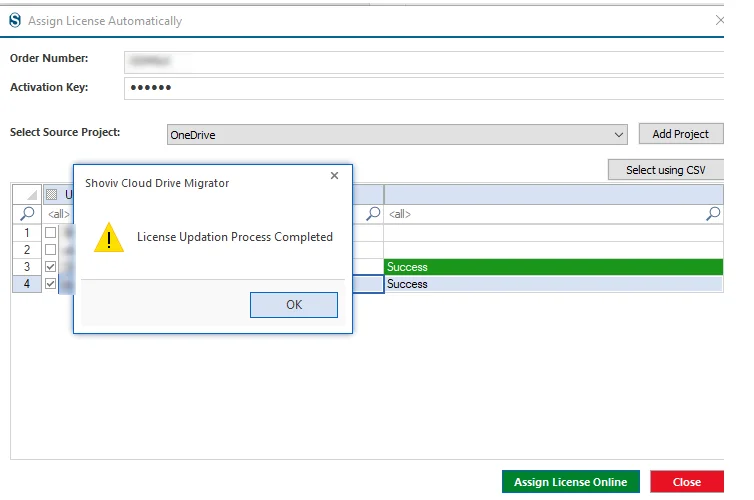Select row header number 4

click(27, 284)
